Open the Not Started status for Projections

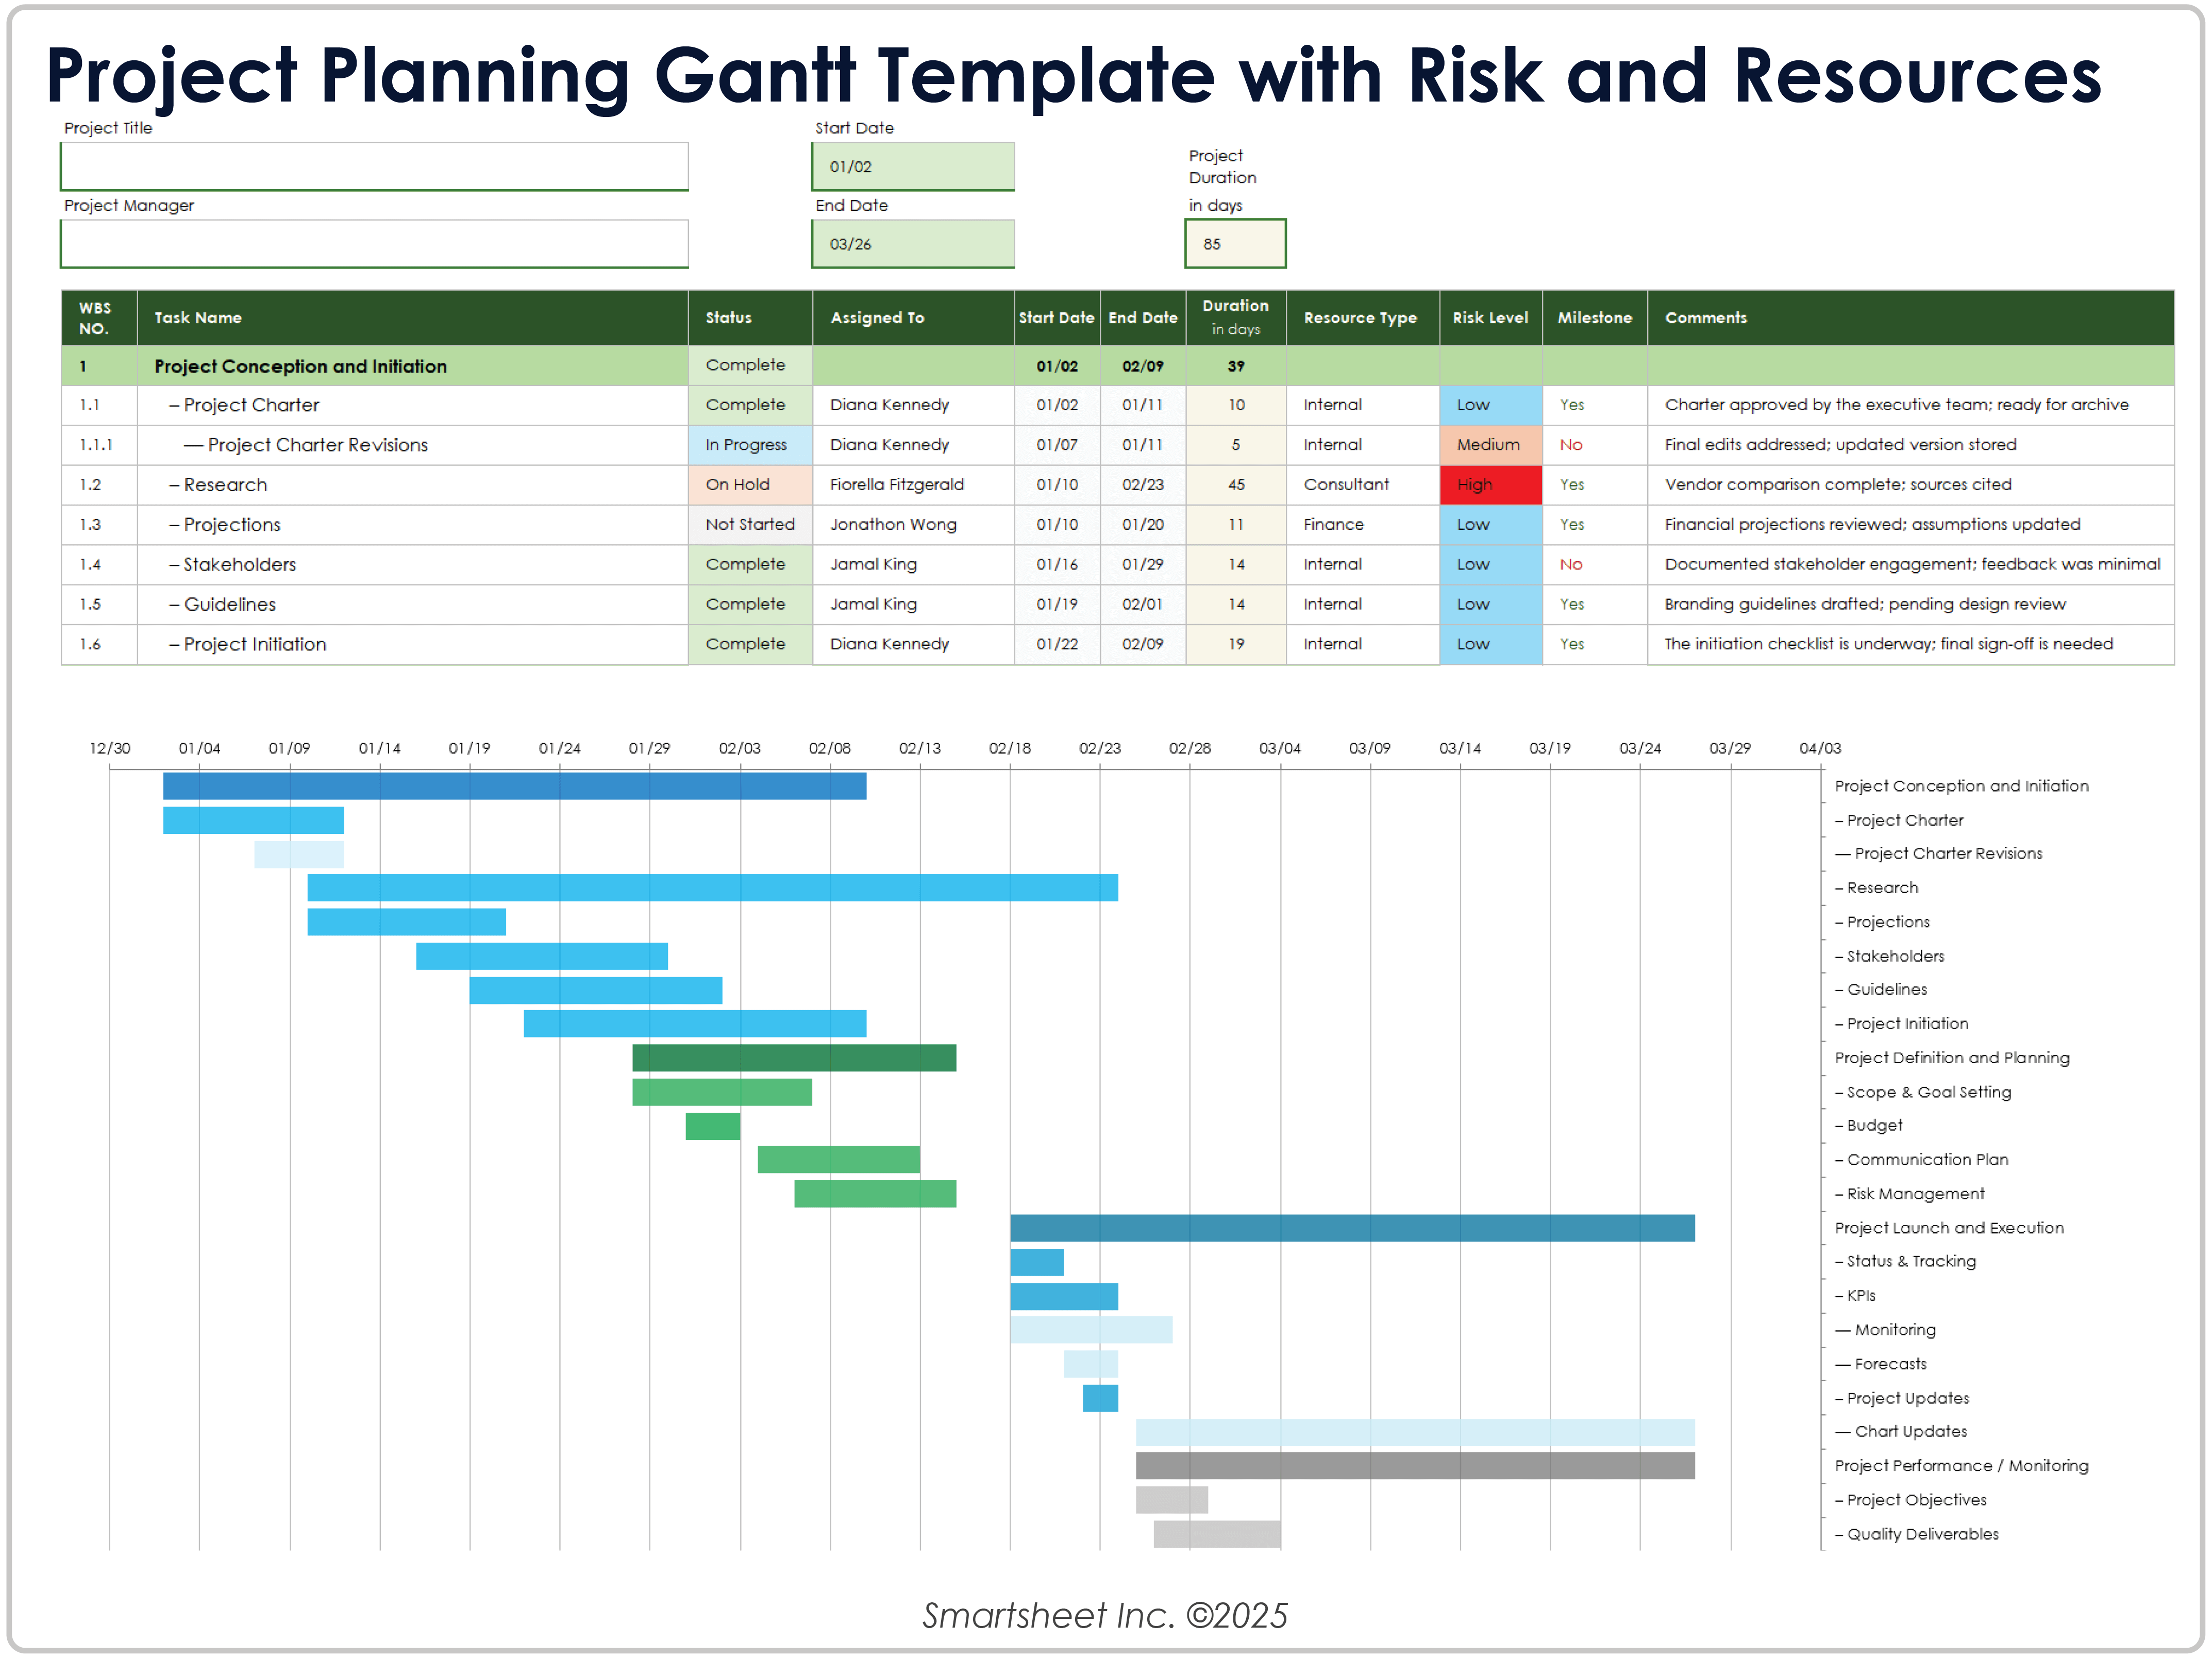pyautogui.click(x=749, y=525)
